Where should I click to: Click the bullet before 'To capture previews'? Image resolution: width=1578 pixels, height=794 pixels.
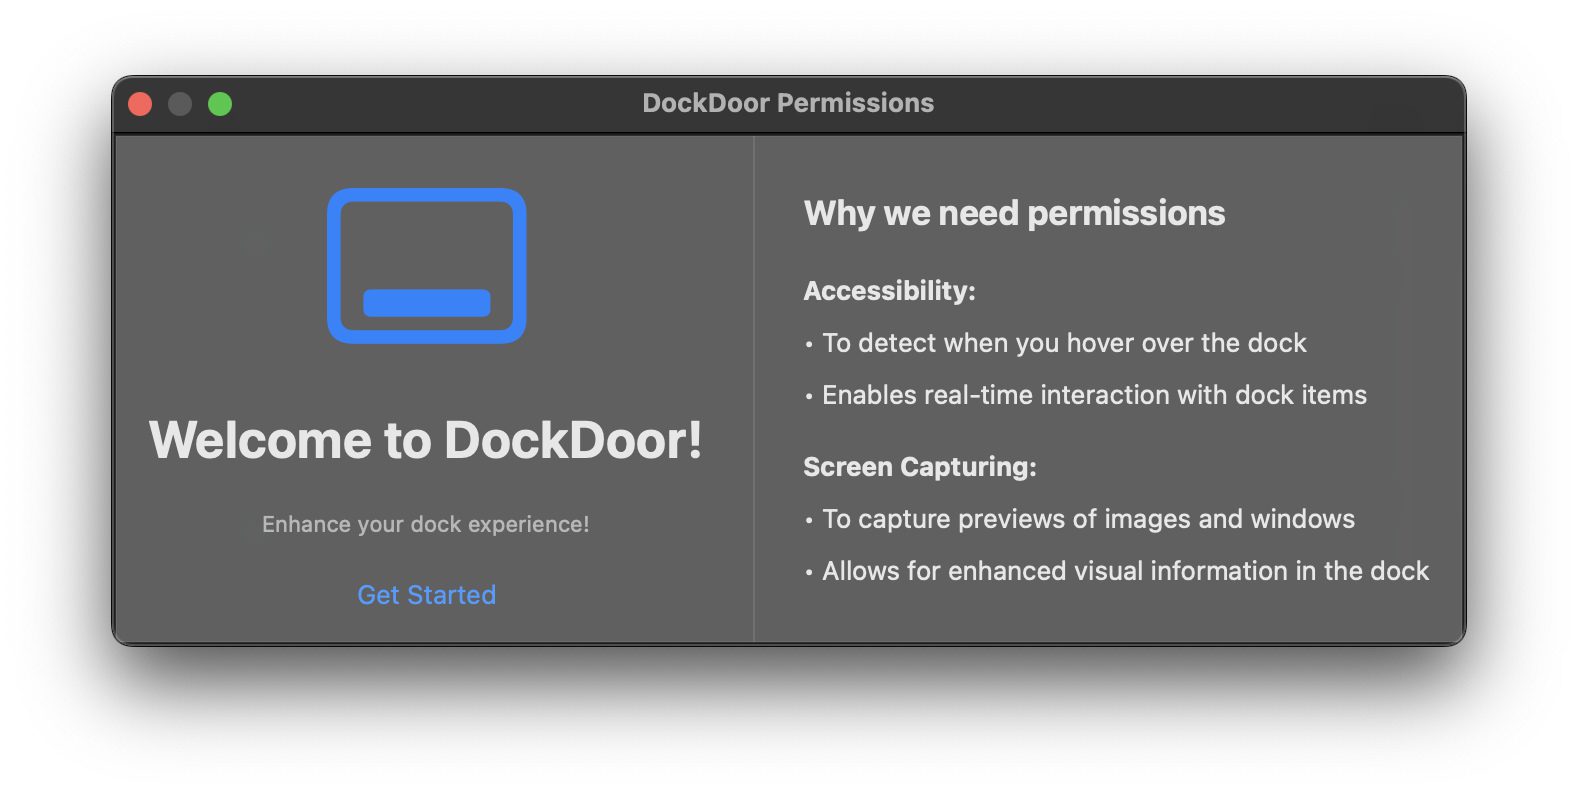coord(809,521)
